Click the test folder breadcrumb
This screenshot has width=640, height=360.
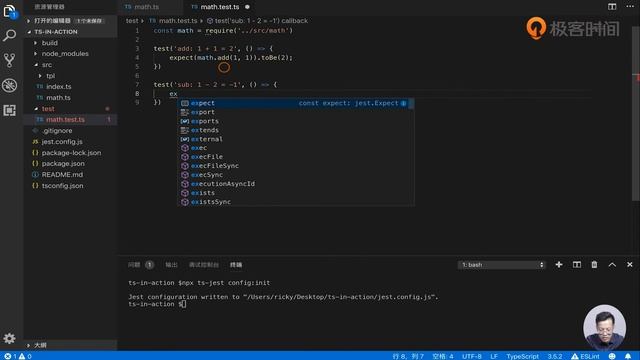point(132,20)
